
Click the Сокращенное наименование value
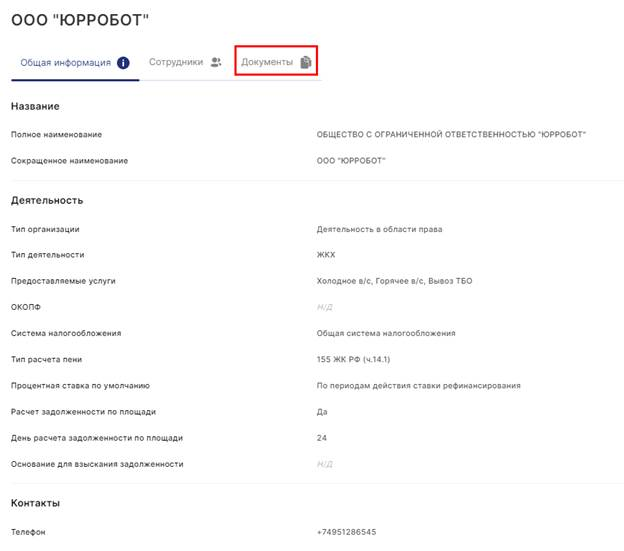click(350, 160)
